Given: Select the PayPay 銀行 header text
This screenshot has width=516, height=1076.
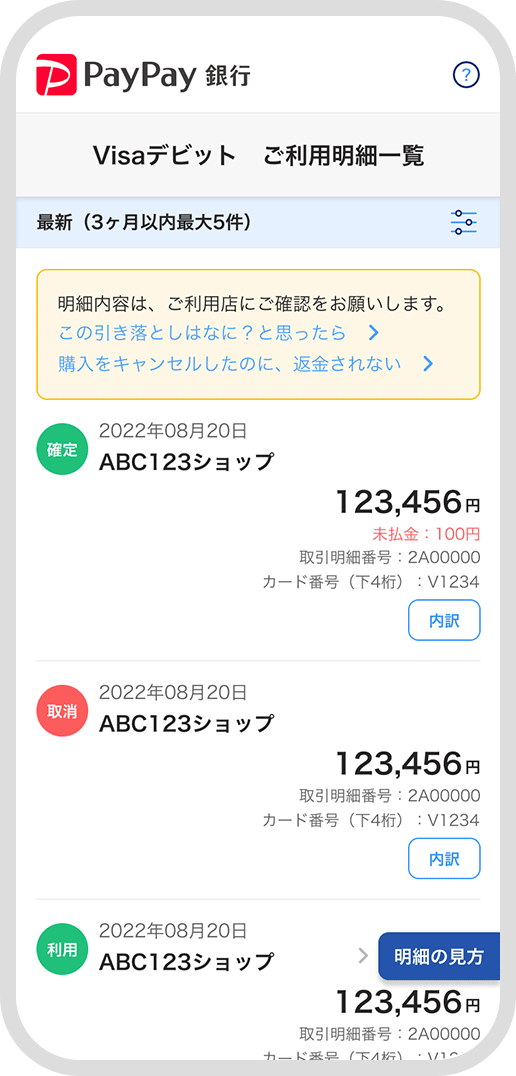Looking at the screenshot, I should 167,75.
